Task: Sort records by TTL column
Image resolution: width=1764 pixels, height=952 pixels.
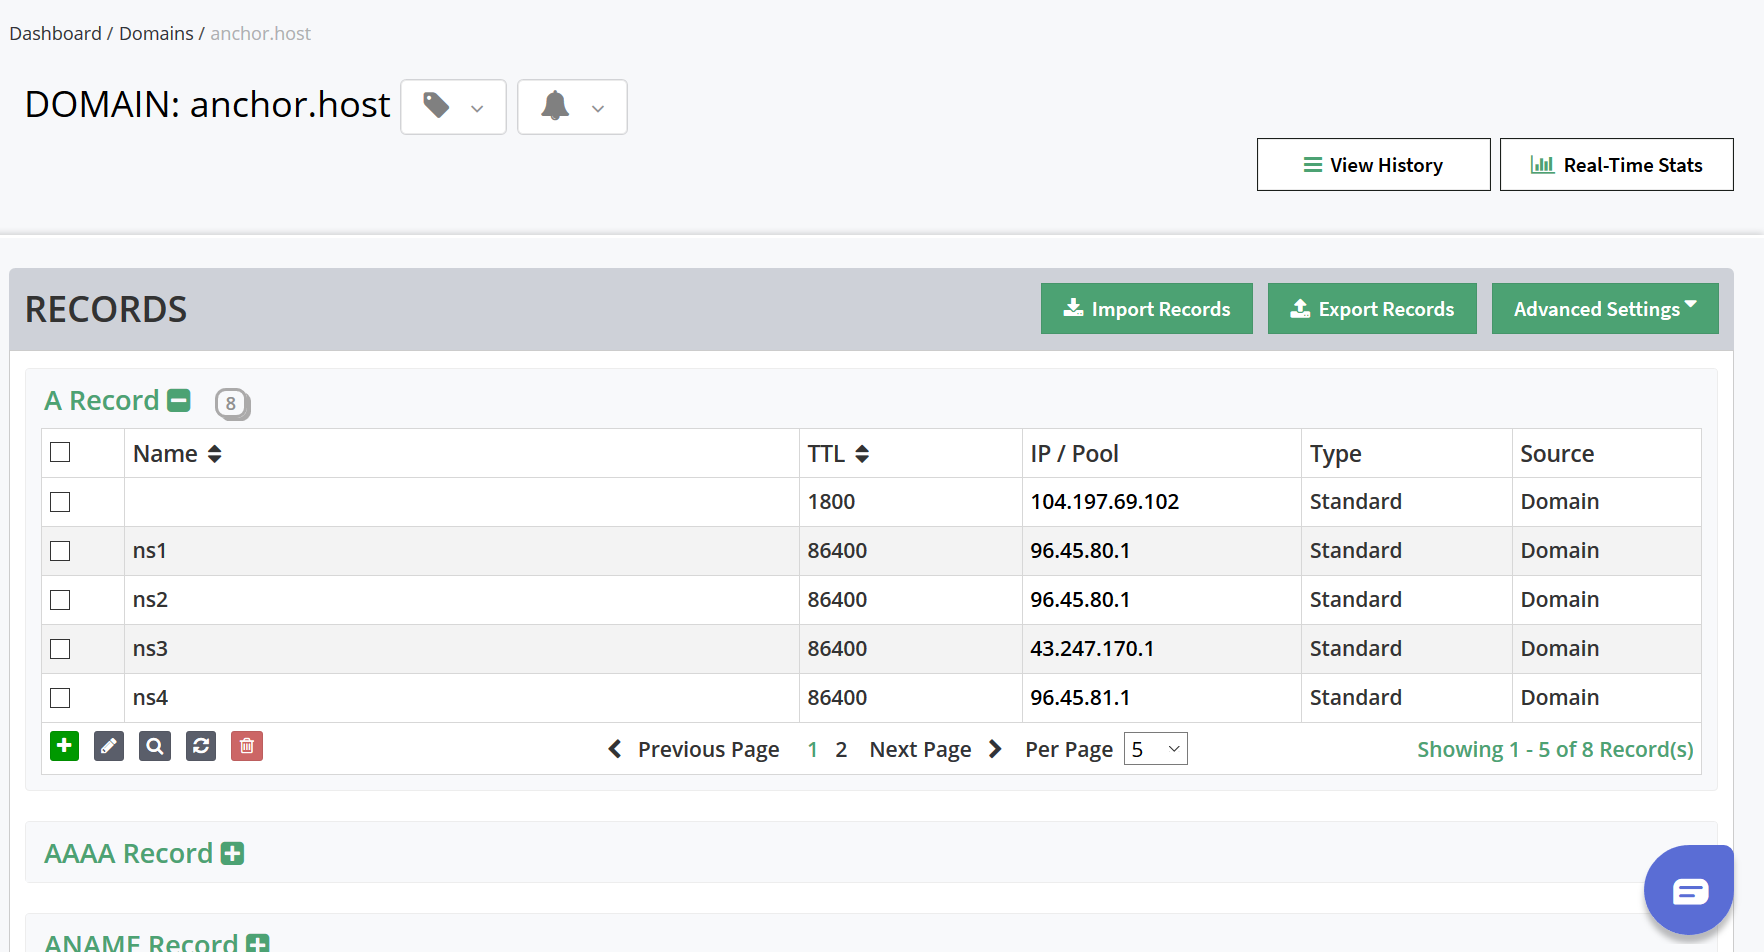Action: [x=862, y=454]
